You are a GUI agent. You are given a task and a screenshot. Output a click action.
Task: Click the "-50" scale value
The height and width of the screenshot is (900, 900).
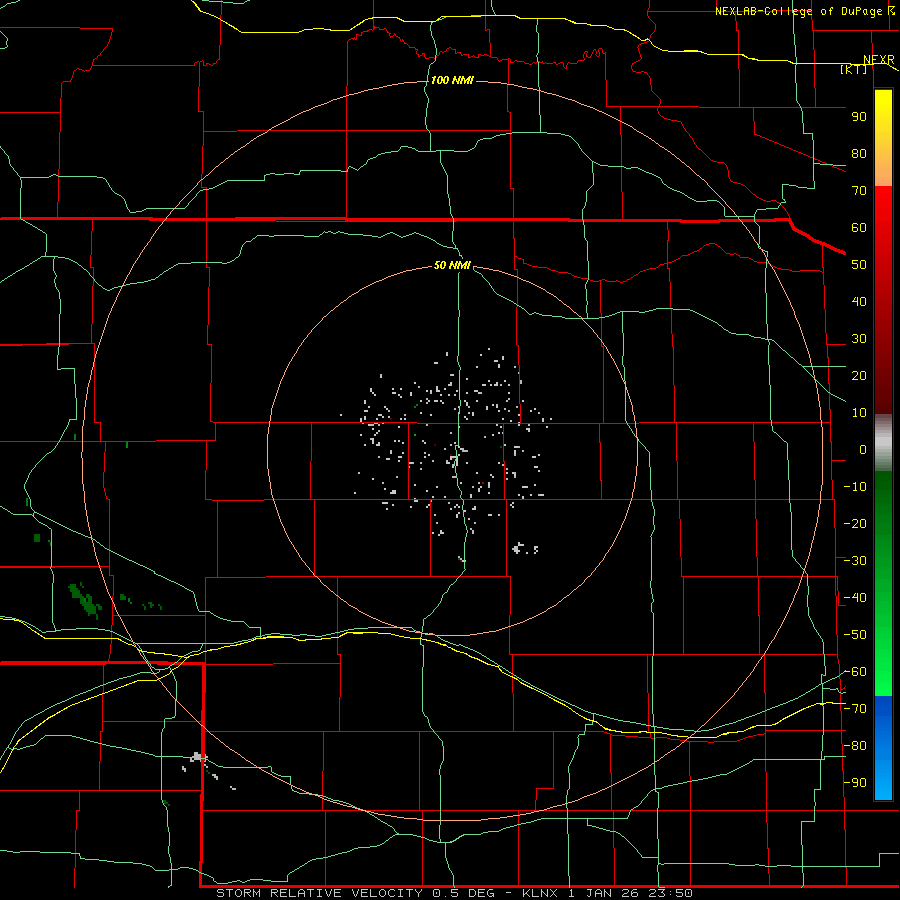coord(855,635)
